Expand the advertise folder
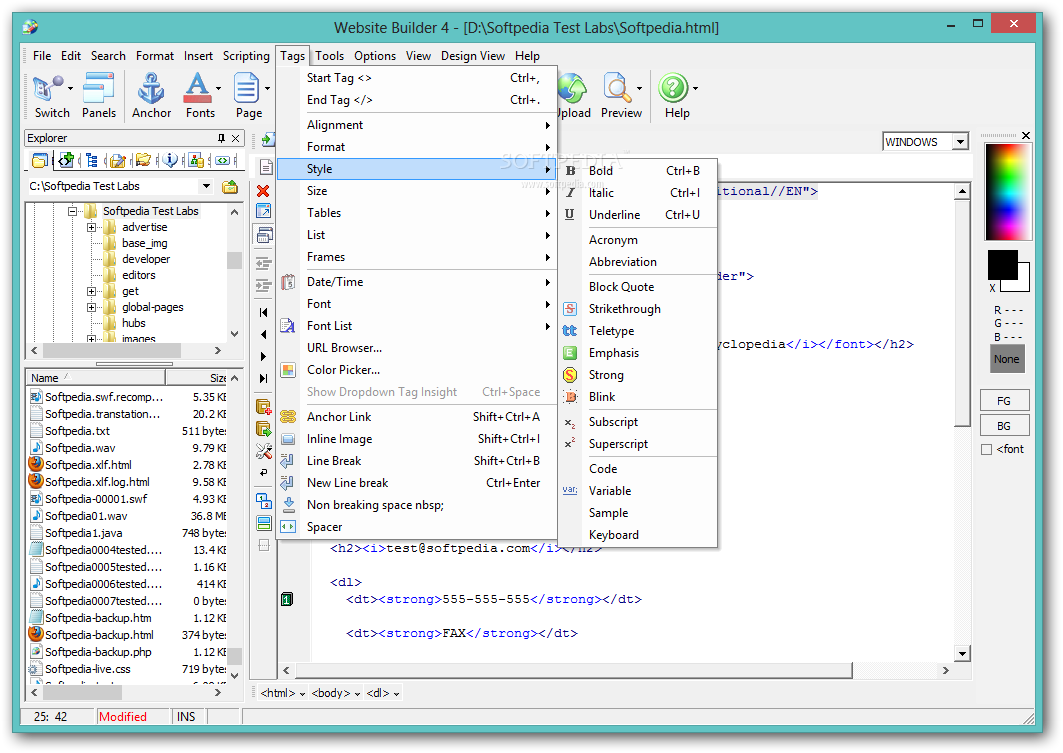 coord(92,227)
